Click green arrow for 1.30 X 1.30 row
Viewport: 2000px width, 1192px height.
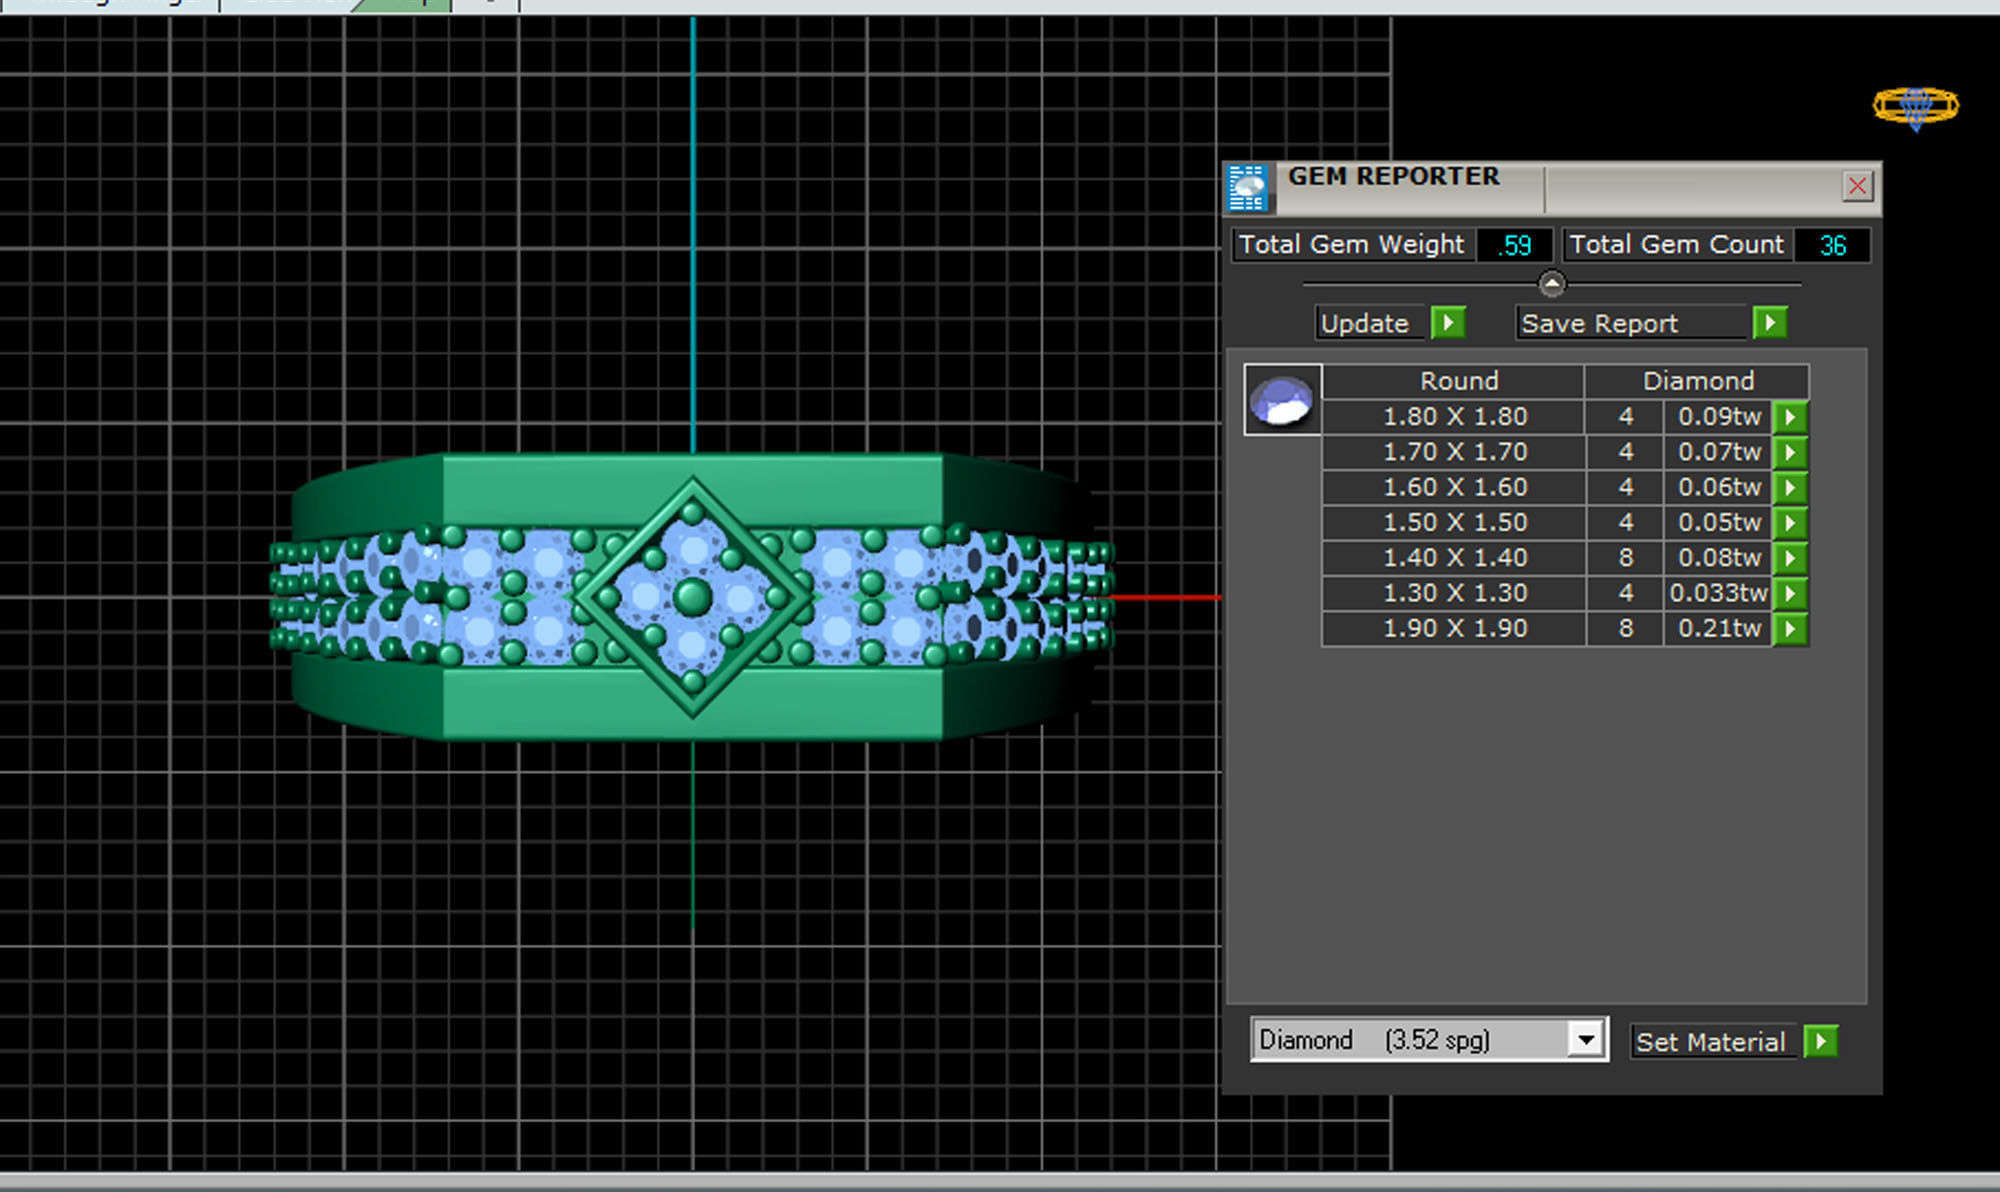click(x=1790, y=593)
